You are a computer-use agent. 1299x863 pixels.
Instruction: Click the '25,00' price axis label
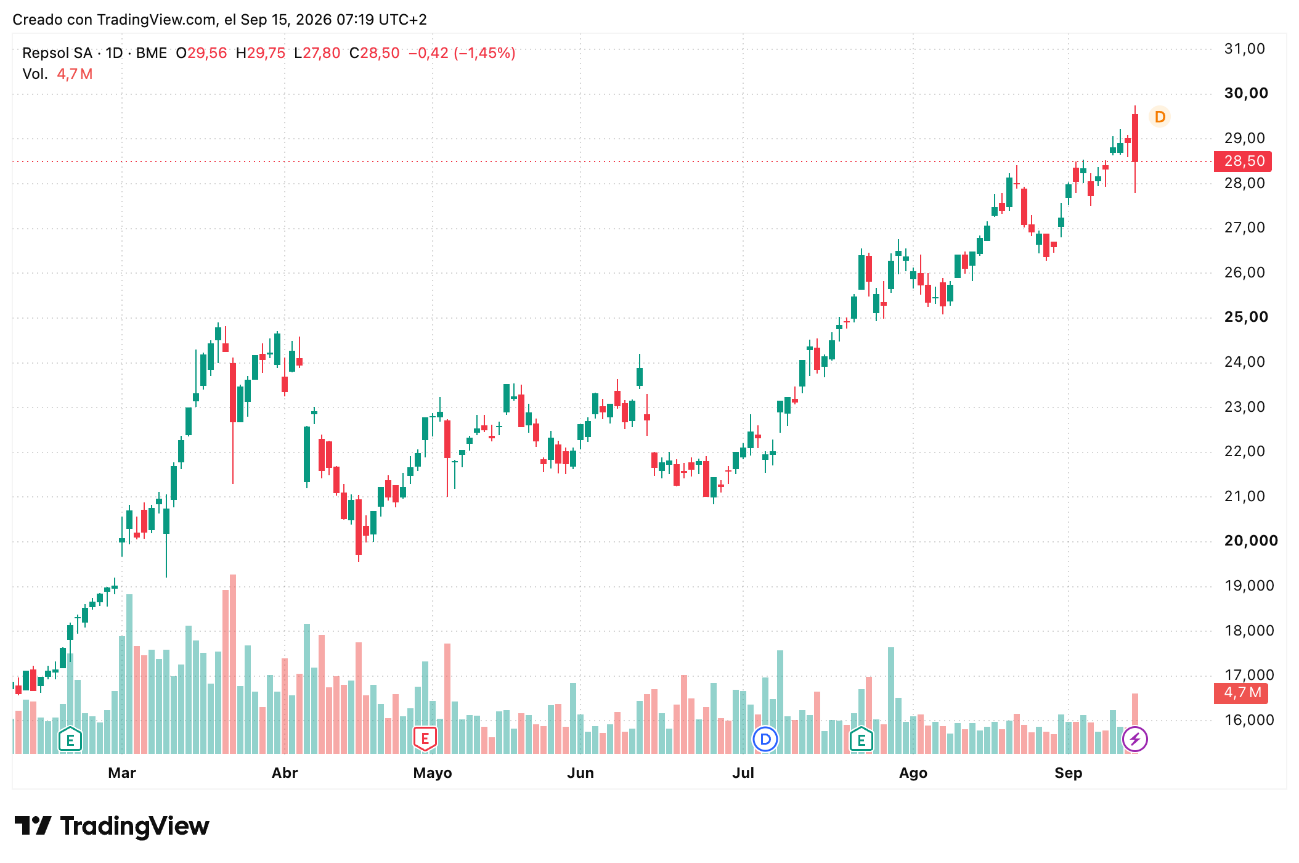1246,317
